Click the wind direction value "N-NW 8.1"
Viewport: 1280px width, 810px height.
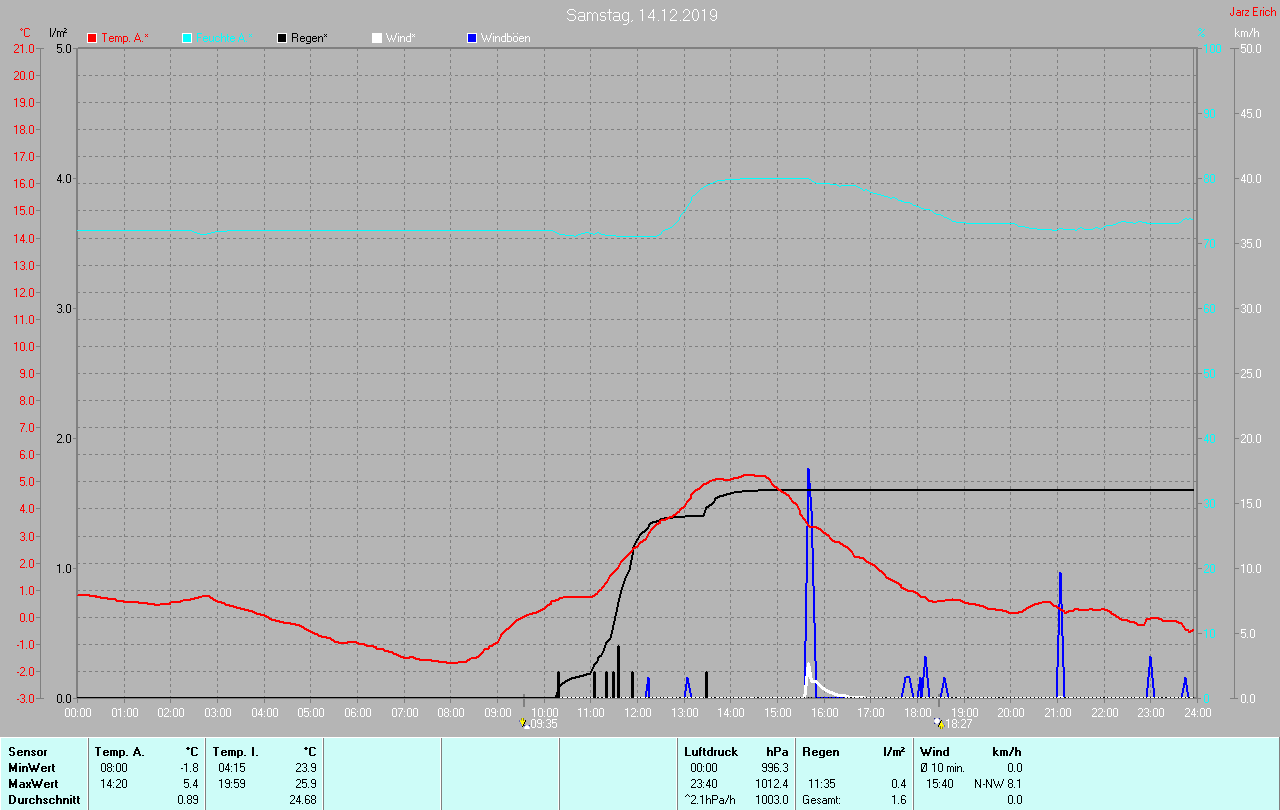pos(998,784)
